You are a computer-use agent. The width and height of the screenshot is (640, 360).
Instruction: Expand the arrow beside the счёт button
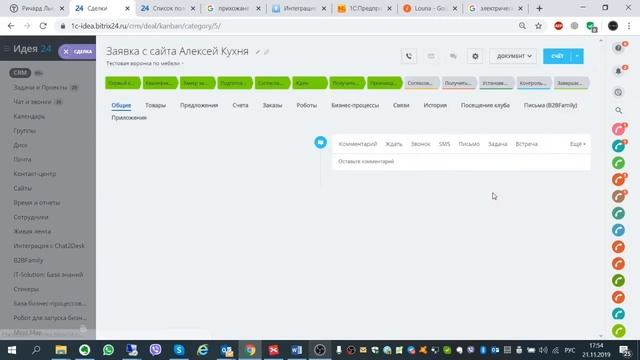click(577, 56)
